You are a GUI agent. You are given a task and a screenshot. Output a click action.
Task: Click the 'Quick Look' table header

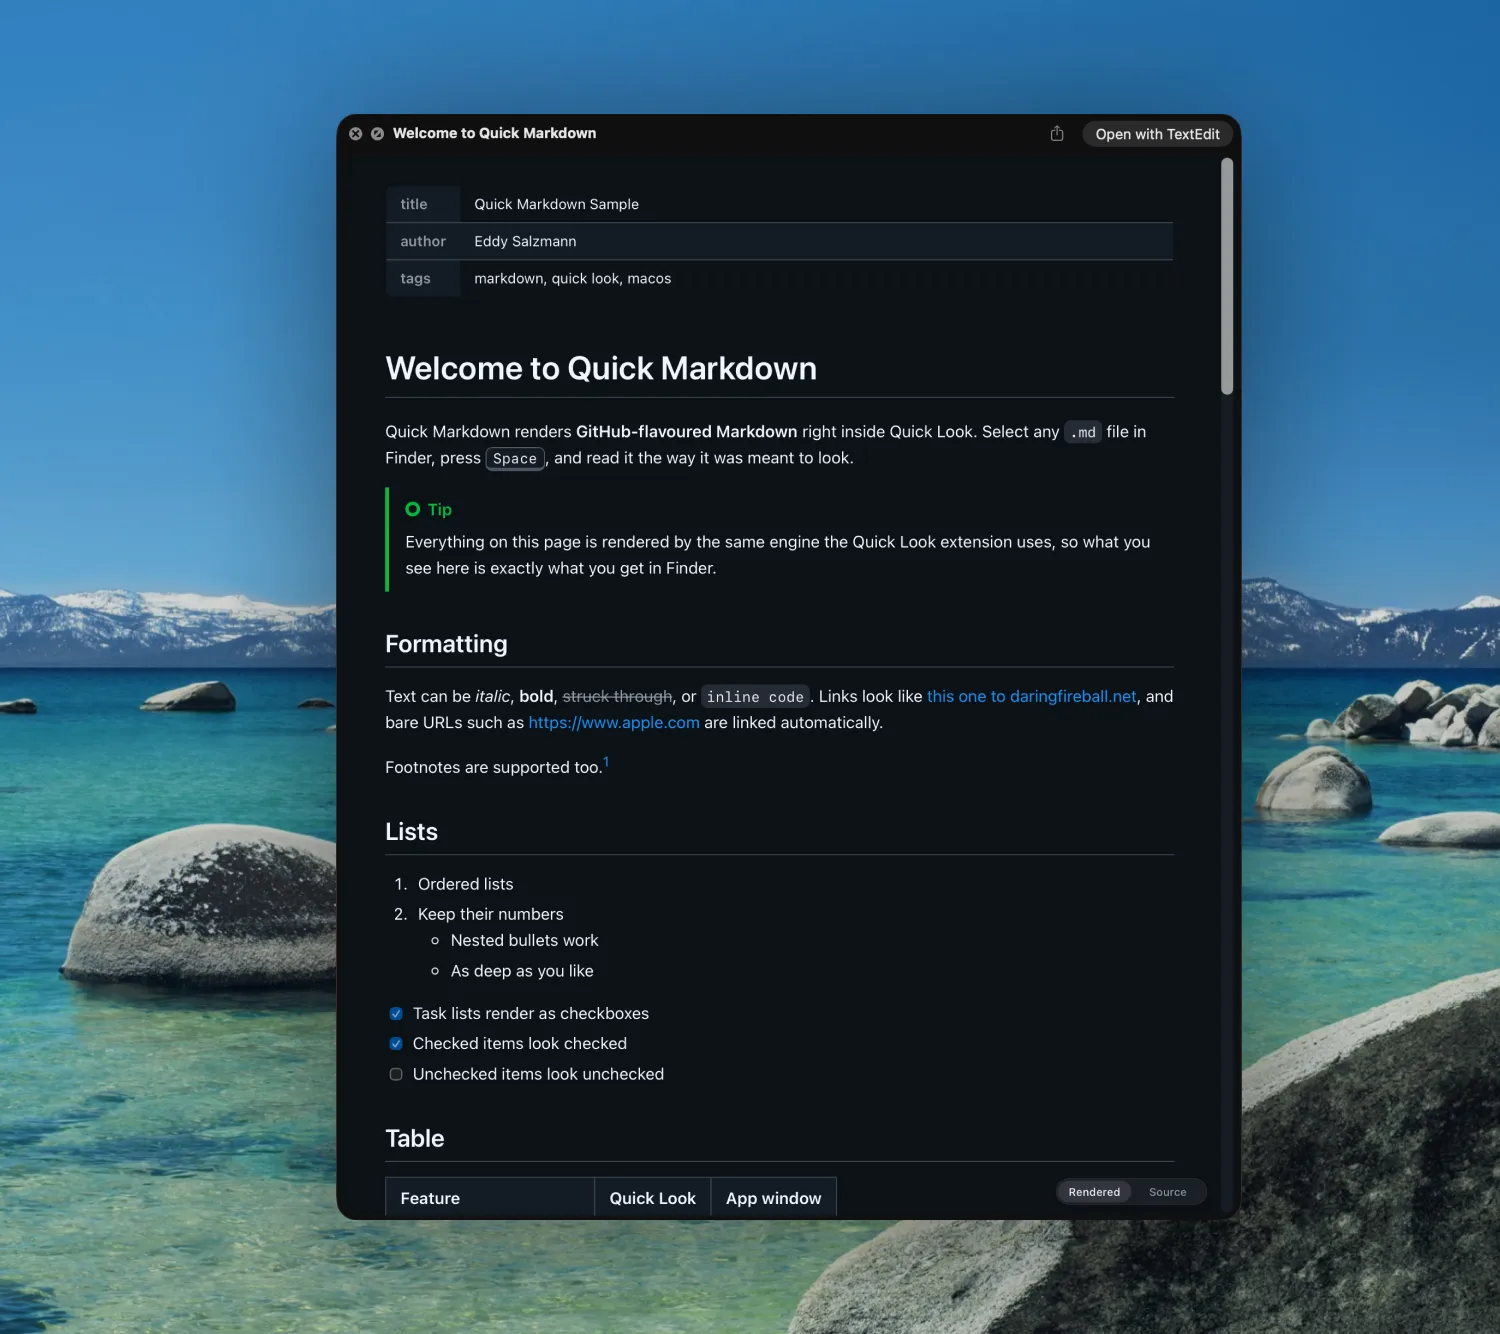[x=652, y=1198]
